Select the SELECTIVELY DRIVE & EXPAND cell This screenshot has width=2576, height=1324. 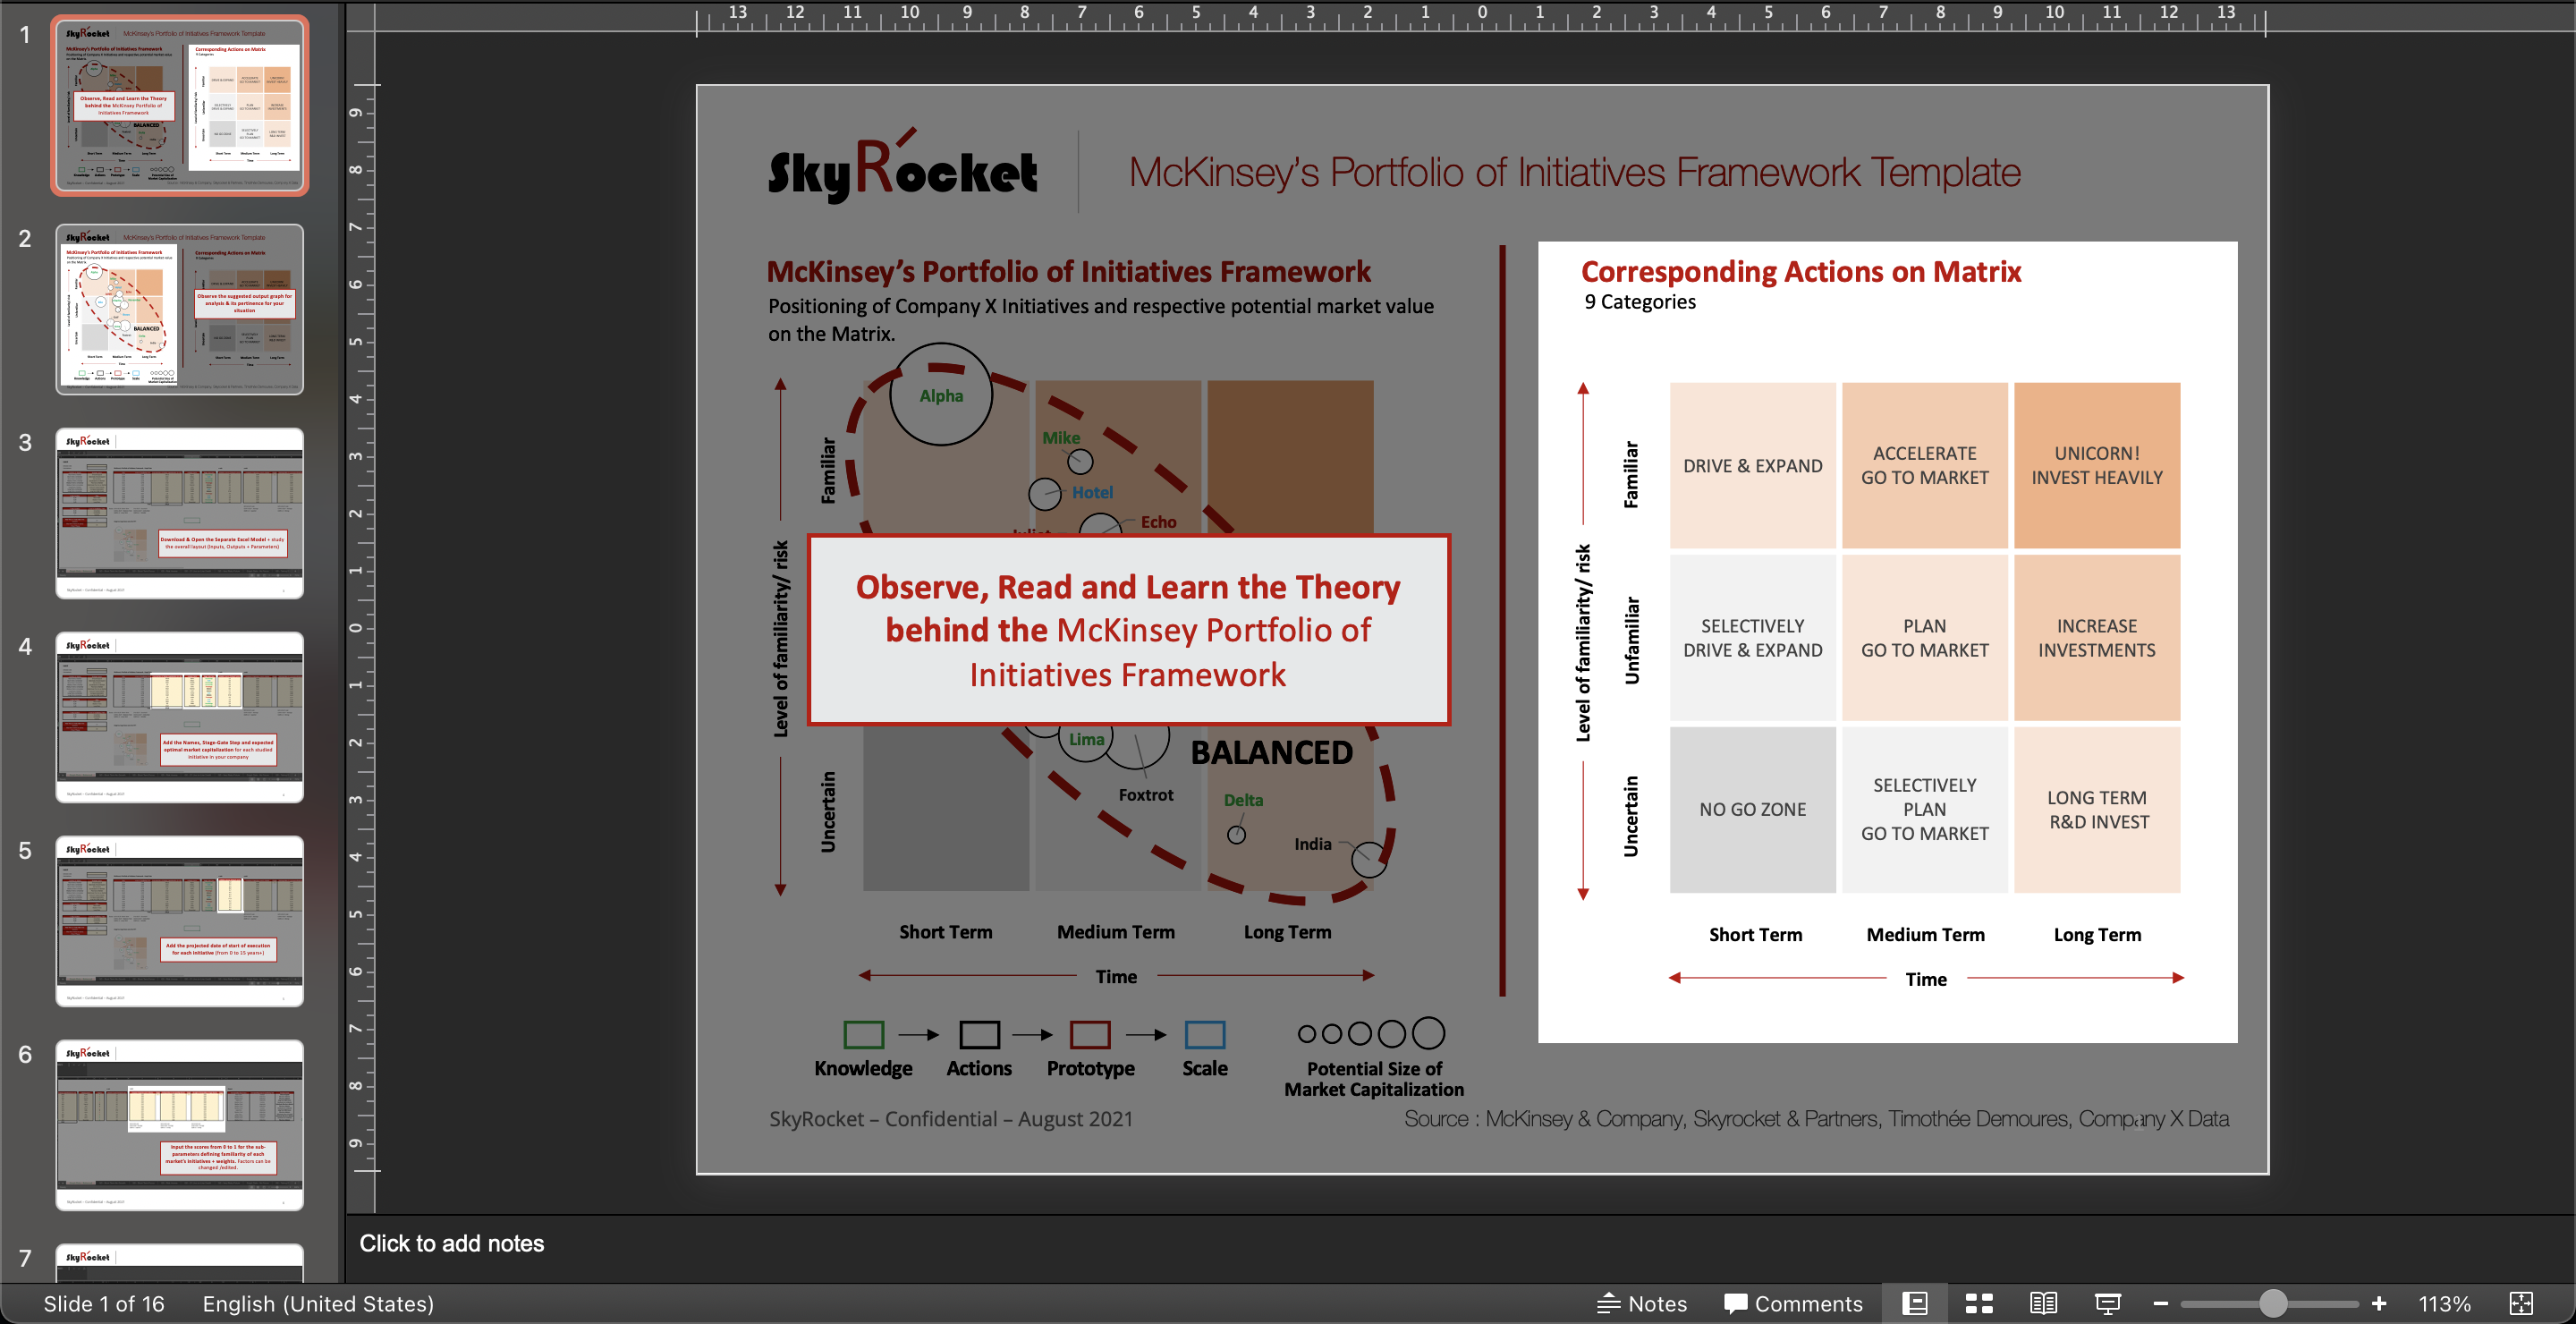pyautogui.click(x=1752, y=638)
